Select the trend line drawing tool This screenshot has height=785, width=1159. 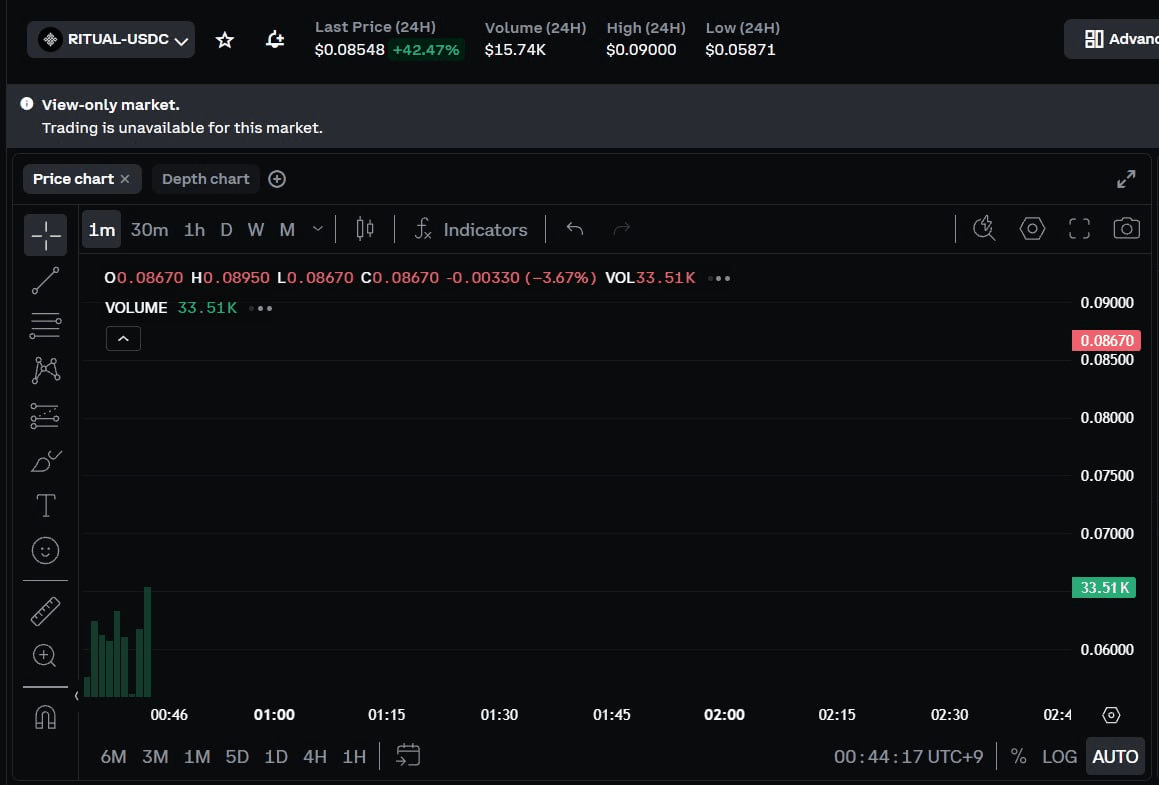pyautogui.click(x=46, y=281)
